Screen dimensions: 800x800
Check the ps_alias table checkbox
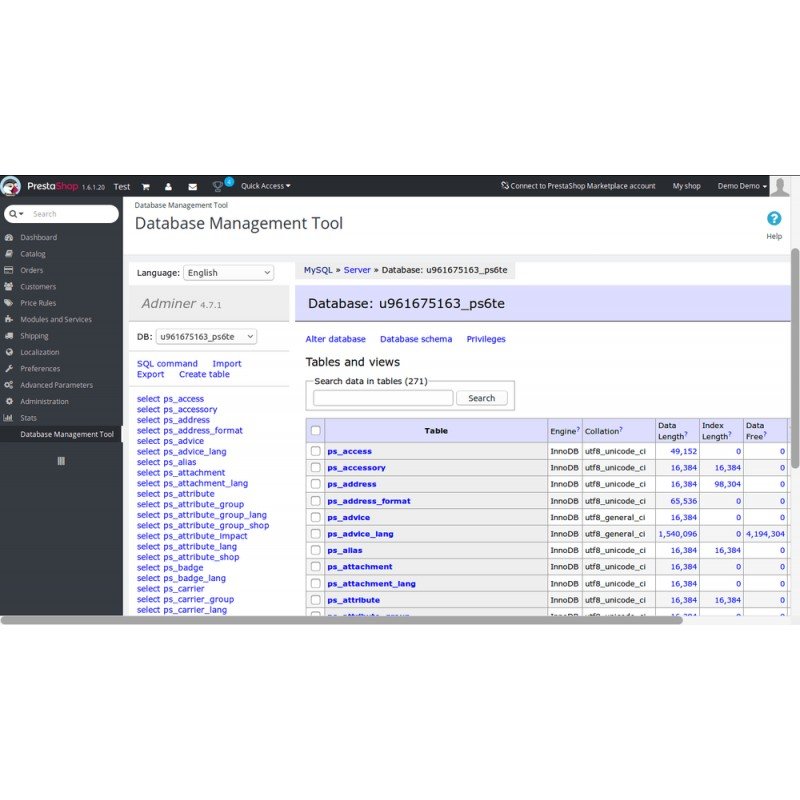[316, 550]
